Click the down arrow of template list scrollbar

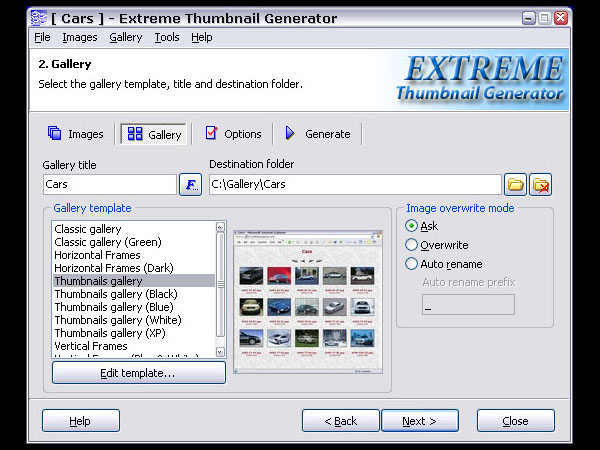pyautogui.click(x=220, y=351)
